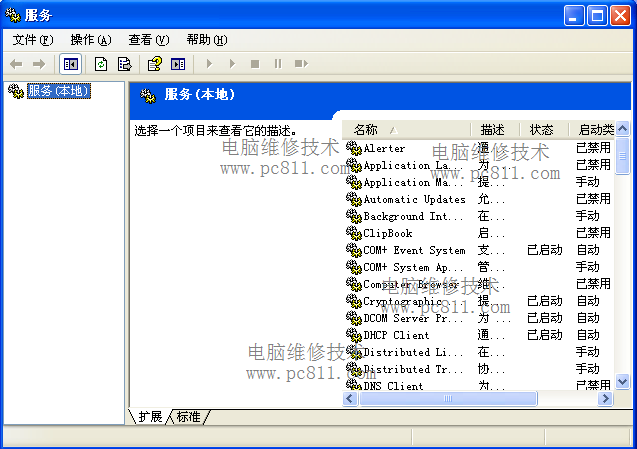
Task: Click the gear icon of ClipBook service
Action: (354, 233)
